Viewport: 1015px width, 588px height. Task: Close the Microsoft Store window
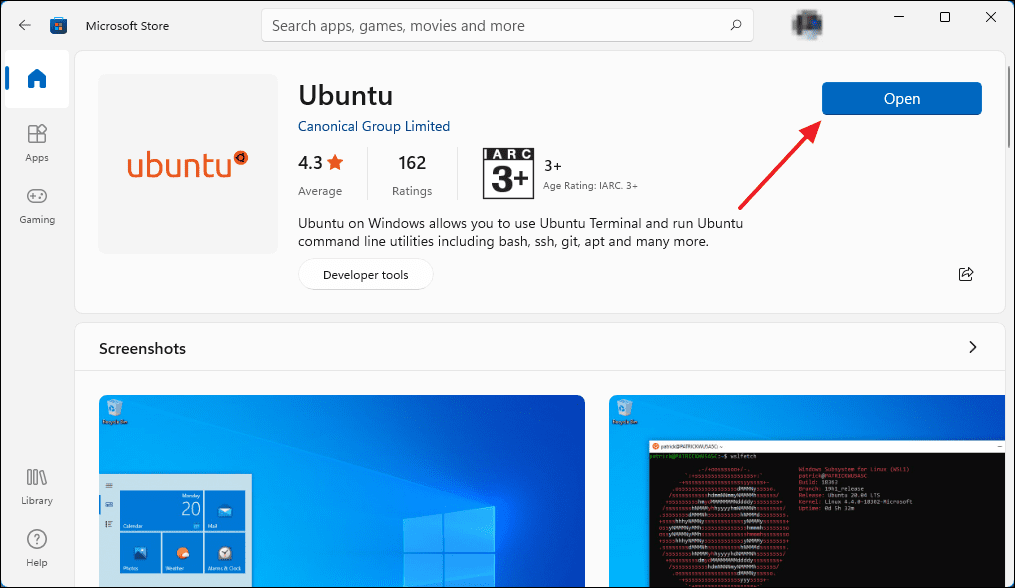click(990, 17)
